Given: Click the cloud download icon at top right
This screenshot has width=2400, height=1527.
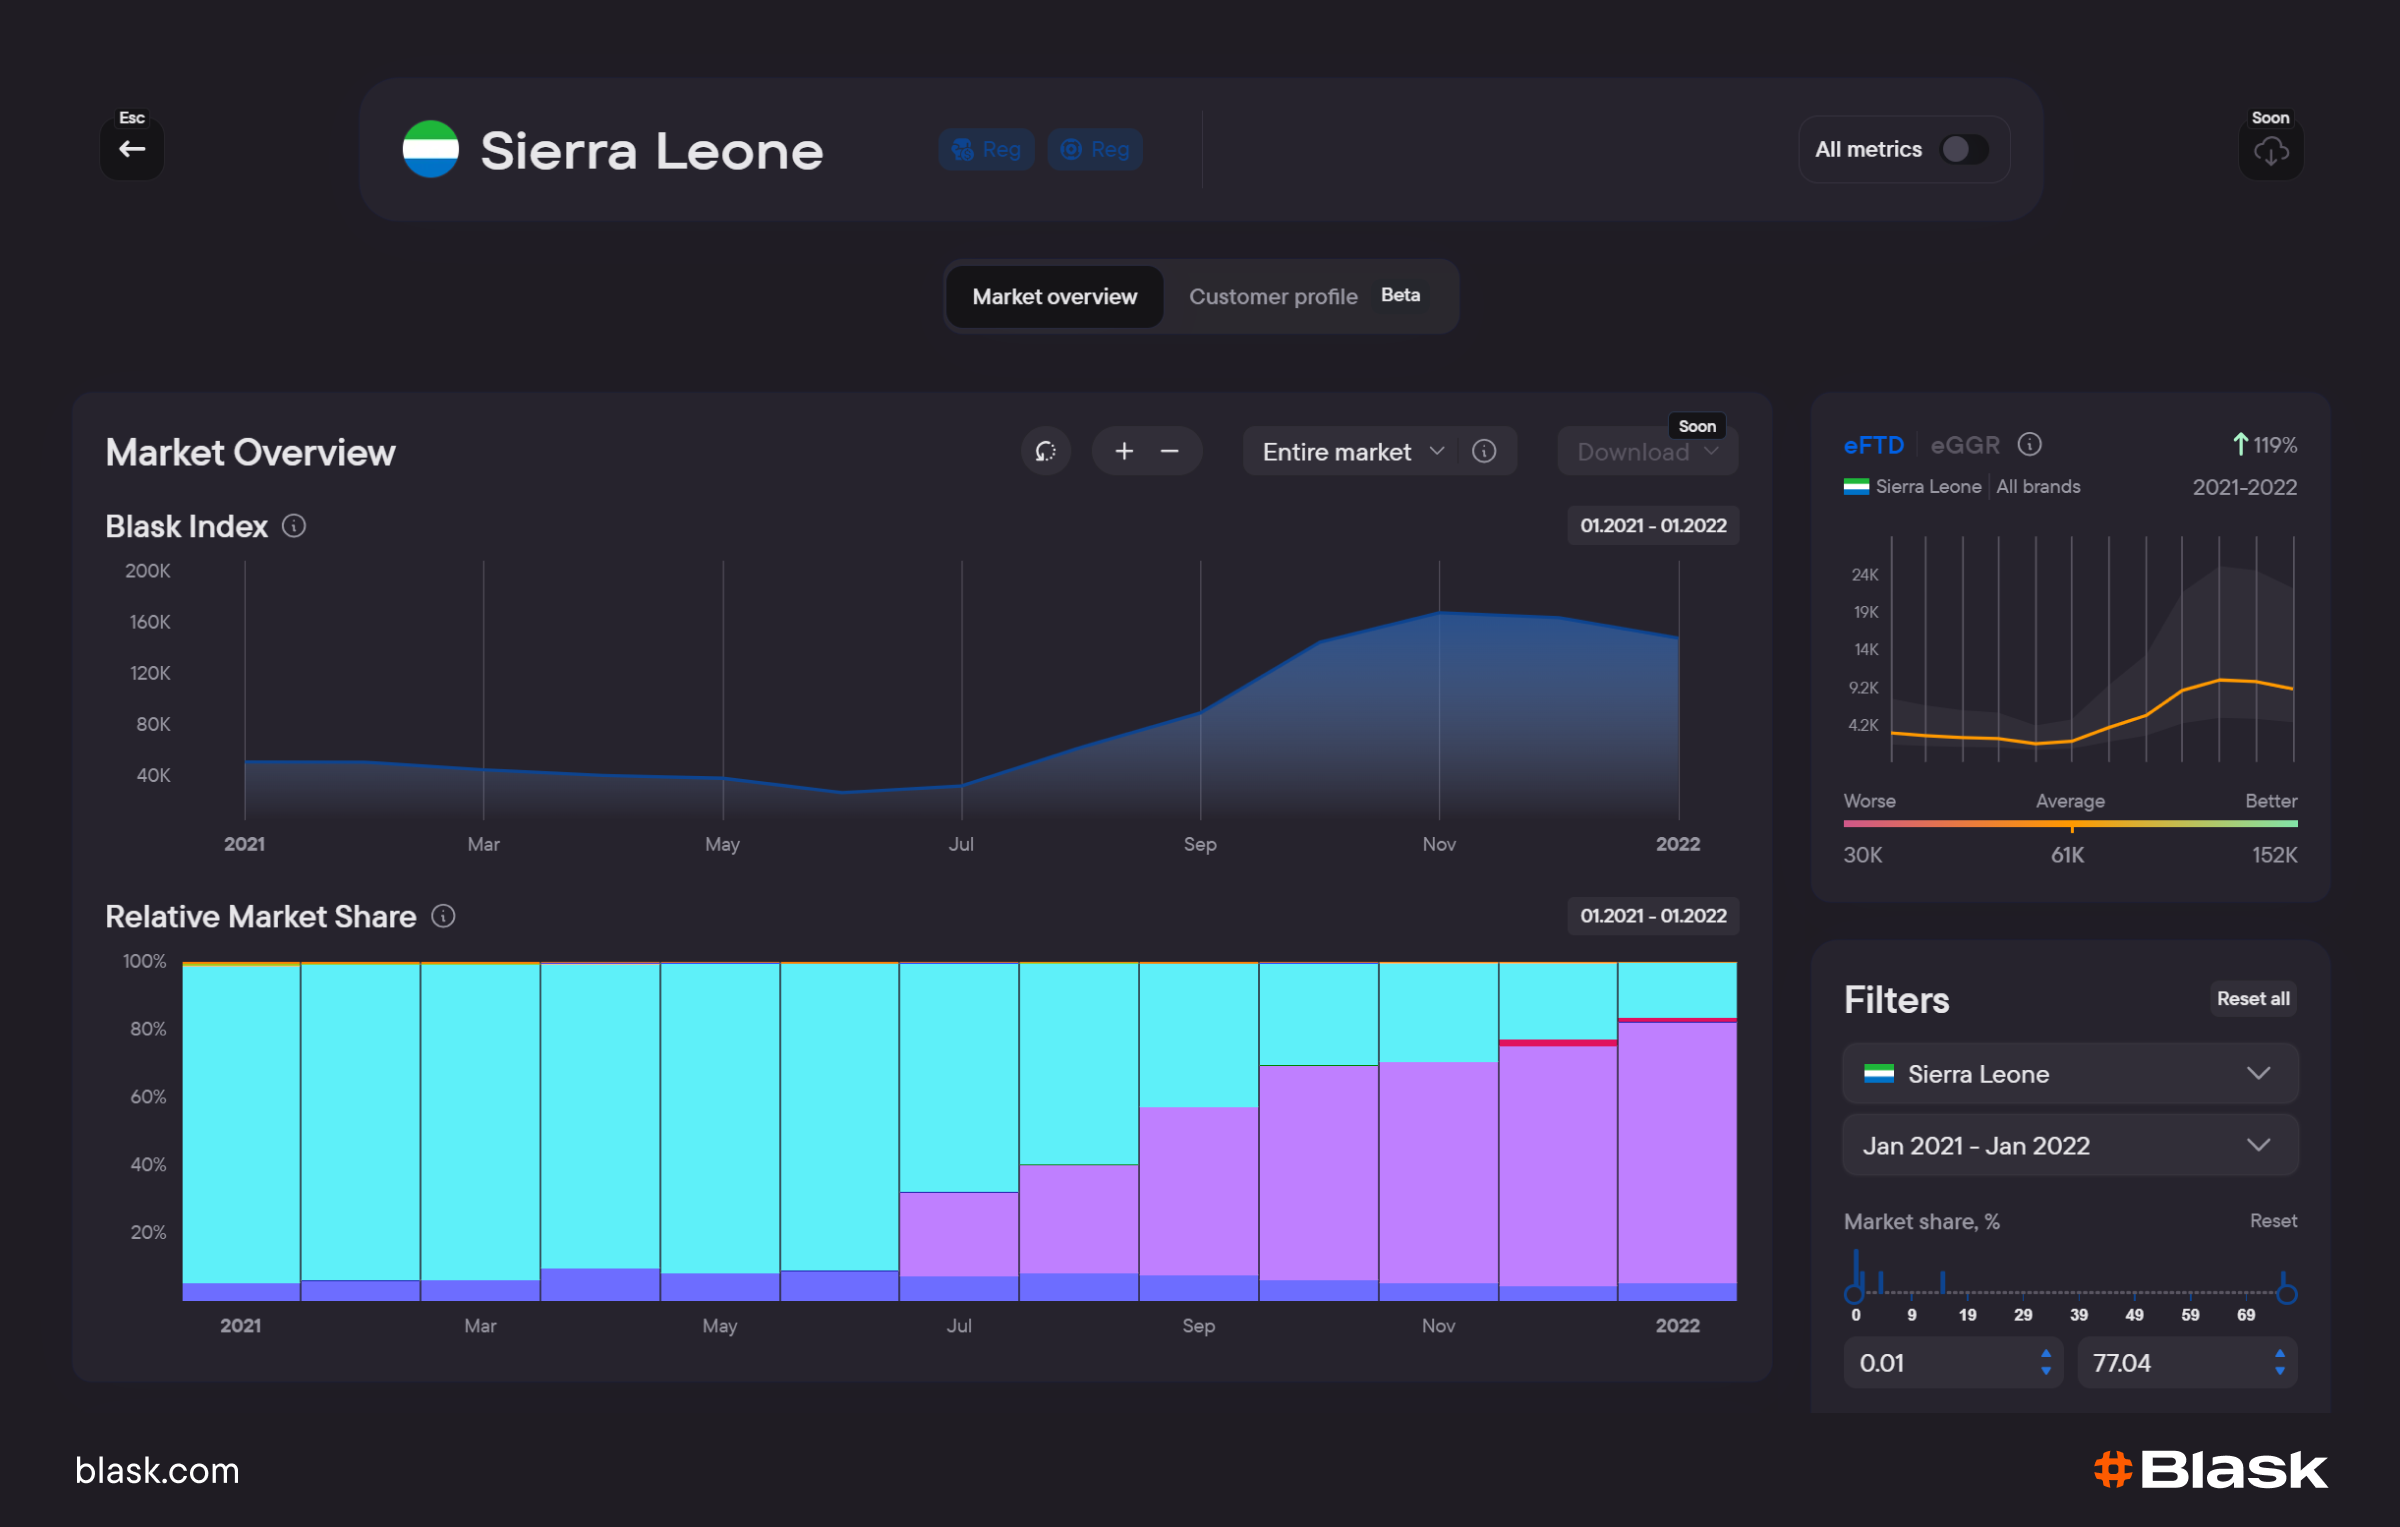Looking at the screenshot, I should pos(2270,151).
